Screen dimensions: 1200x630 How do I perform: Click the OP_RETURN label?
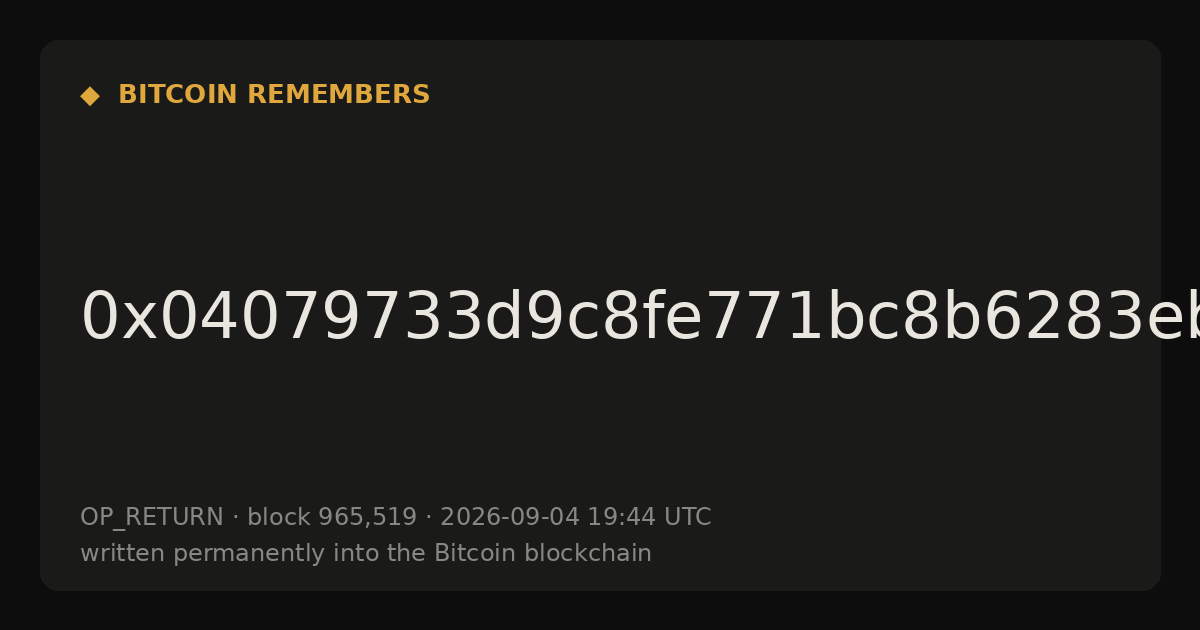[x=151, y=518]
